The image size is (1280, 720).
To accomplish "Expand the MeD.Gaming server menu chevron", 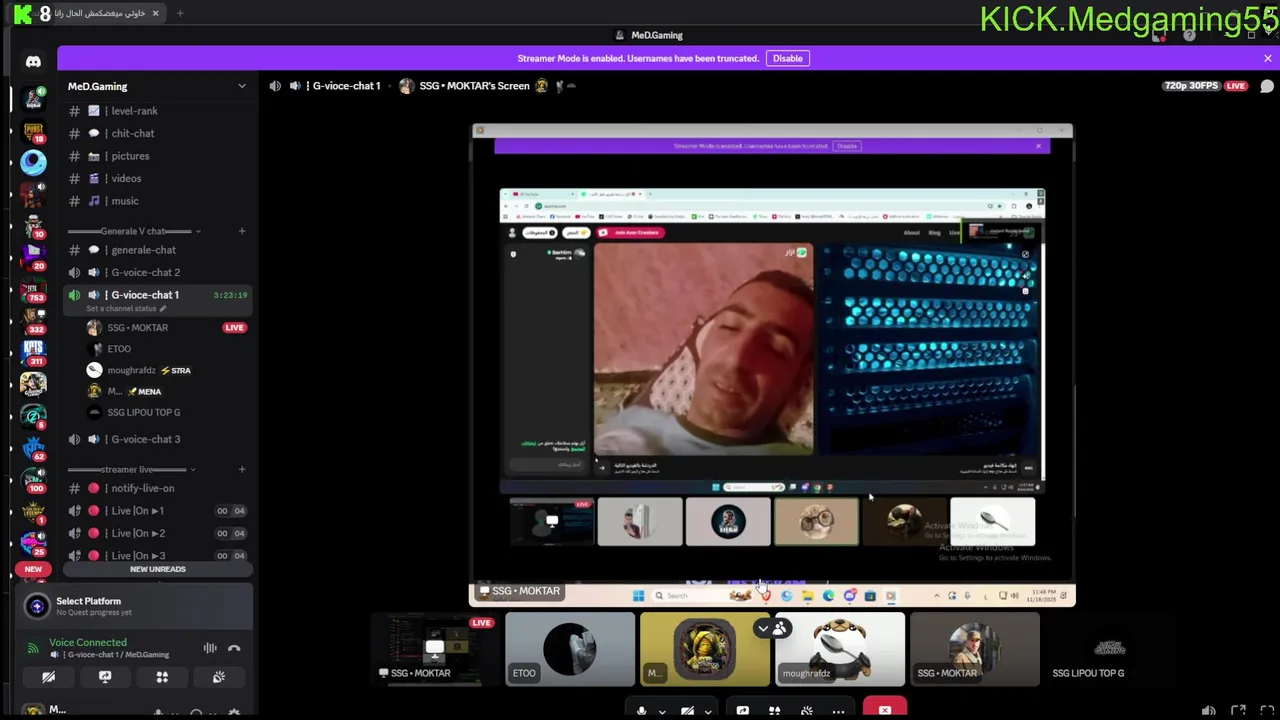I will coord(241,86).
